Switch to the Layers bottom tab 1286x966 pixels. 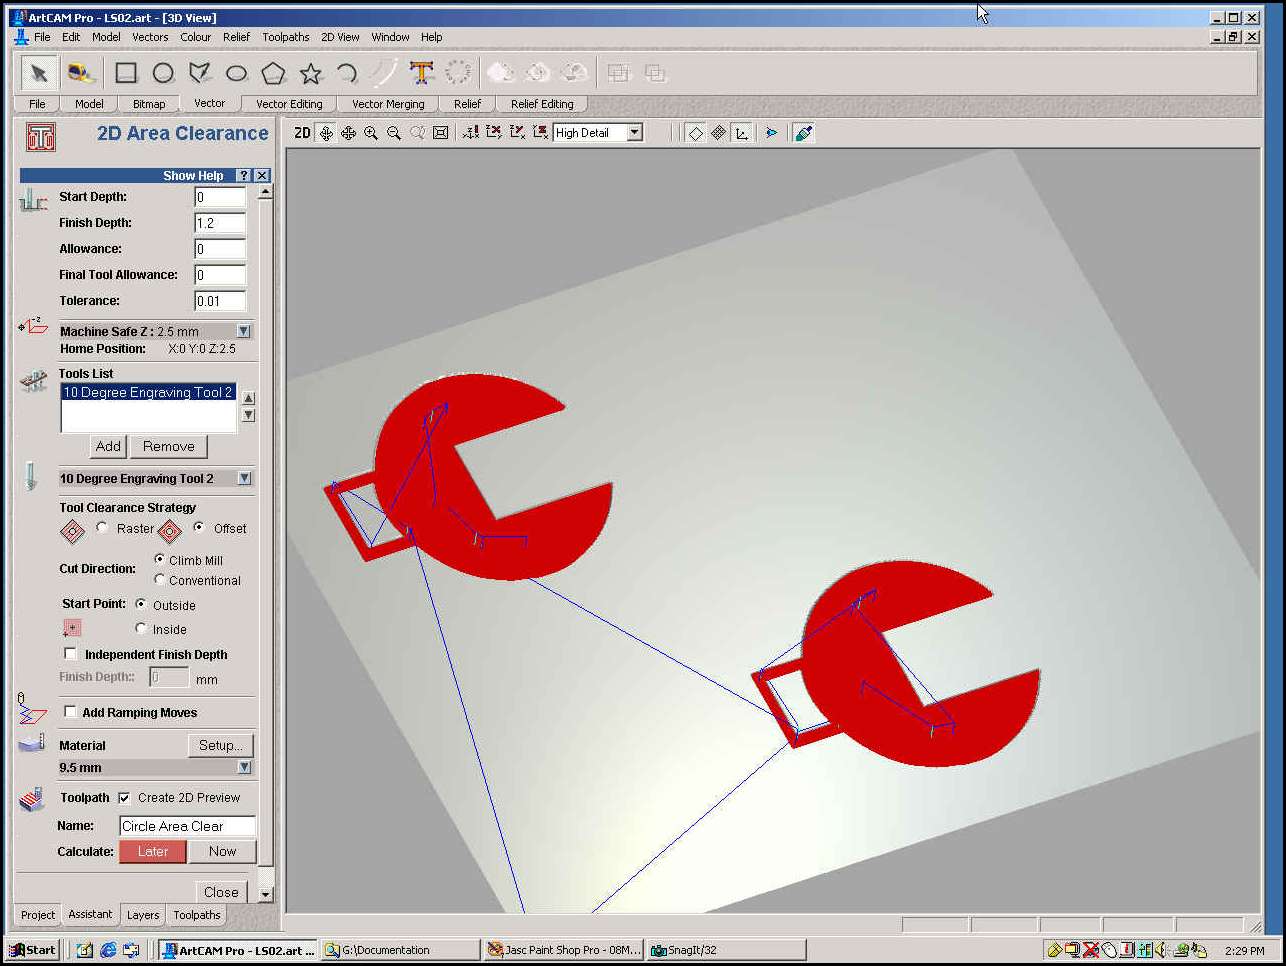click(143, 915)
